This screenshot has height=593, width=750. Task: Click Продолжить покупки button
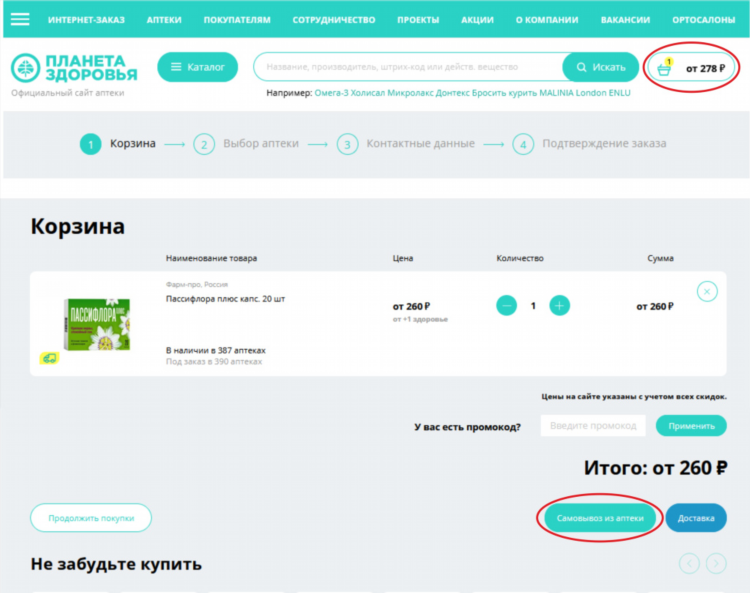(91, 518)
